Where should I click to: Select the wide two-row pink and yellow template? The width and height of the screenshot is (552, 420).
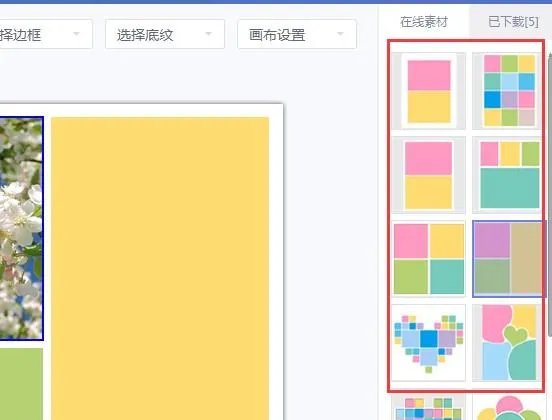coord(428,175)
